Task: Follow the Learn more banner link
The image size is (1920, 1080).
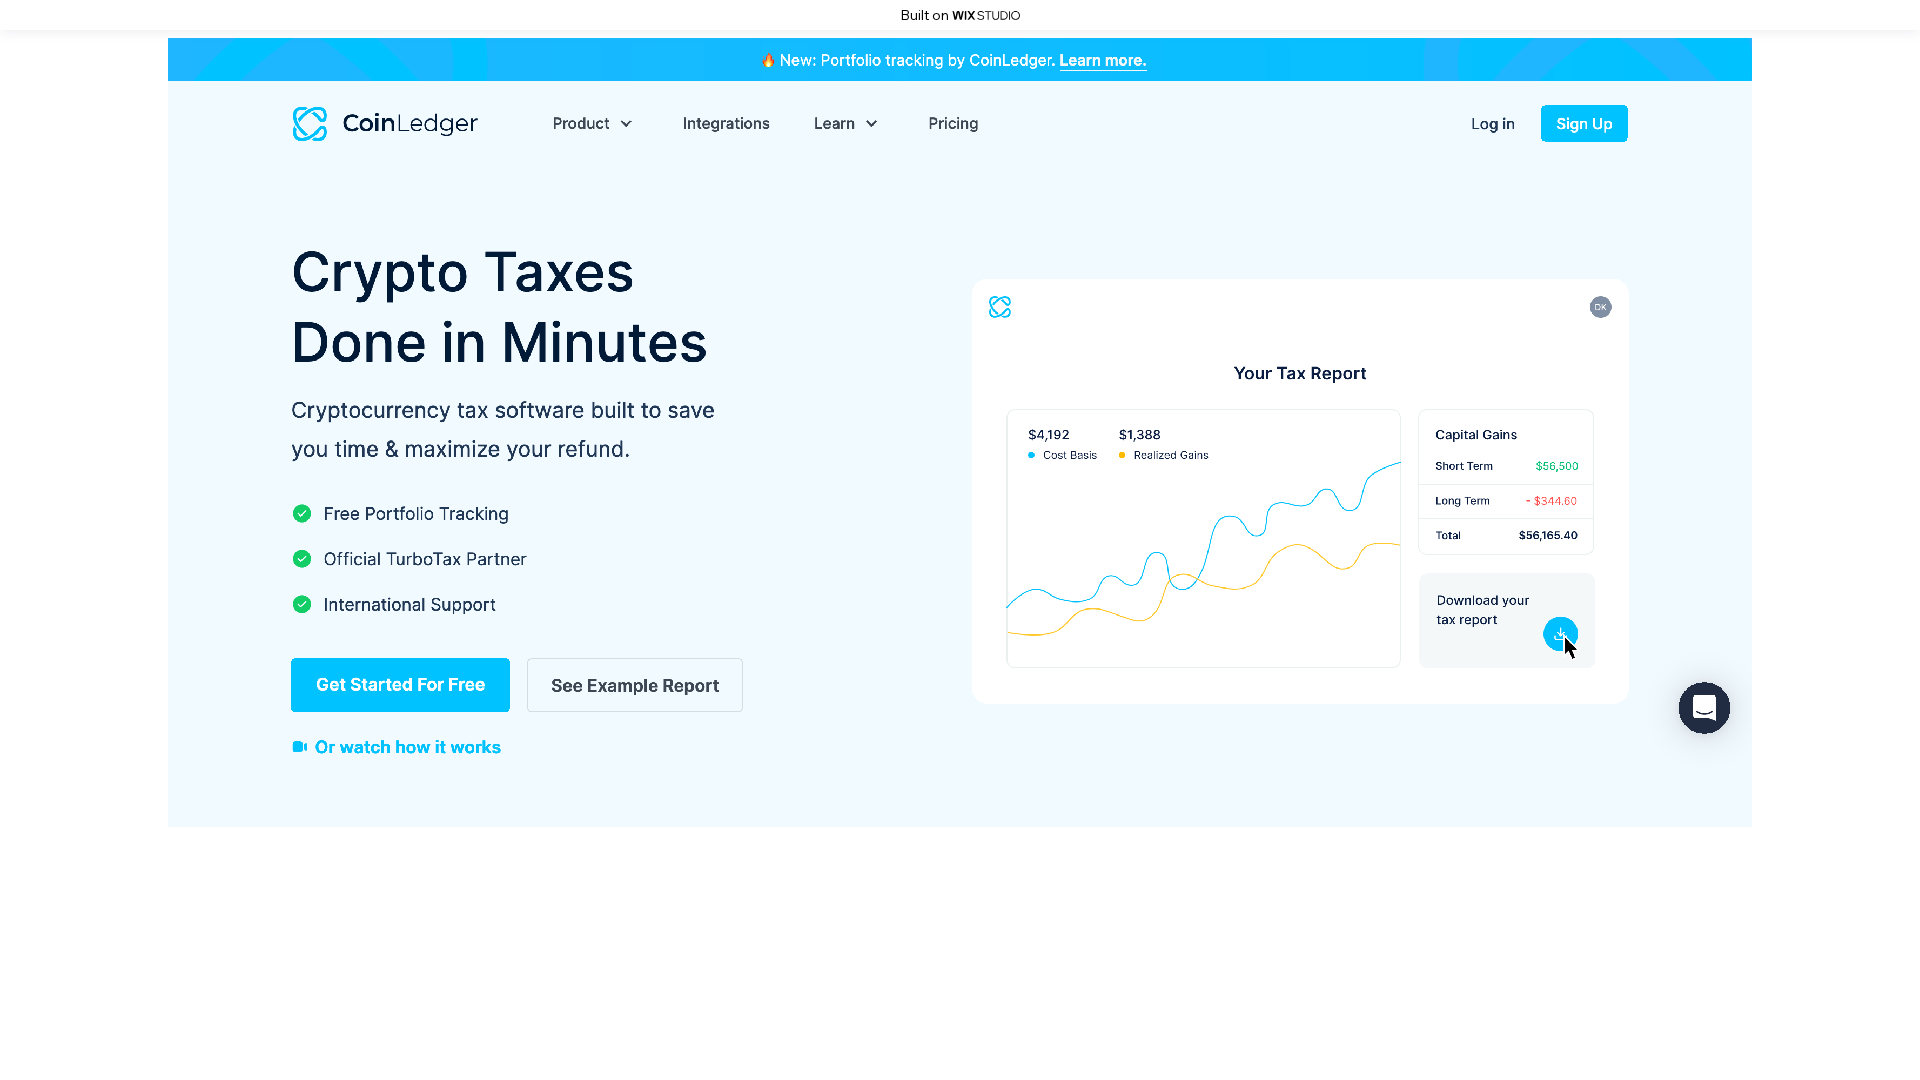Action: [x=1103, y=61]
